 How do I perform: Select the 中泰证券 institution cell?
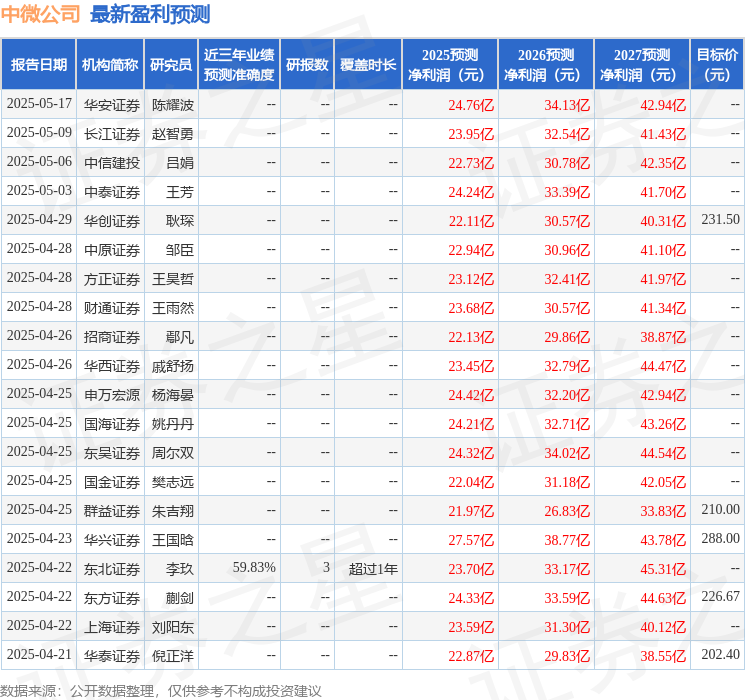(x=112, y=192)
